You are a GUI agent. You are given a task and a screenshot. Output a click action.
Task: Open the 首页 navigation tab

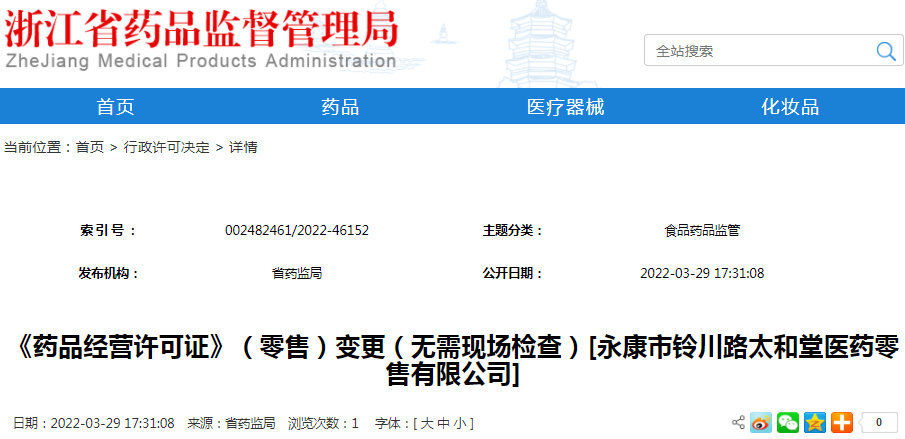click(x=115, y=107)
